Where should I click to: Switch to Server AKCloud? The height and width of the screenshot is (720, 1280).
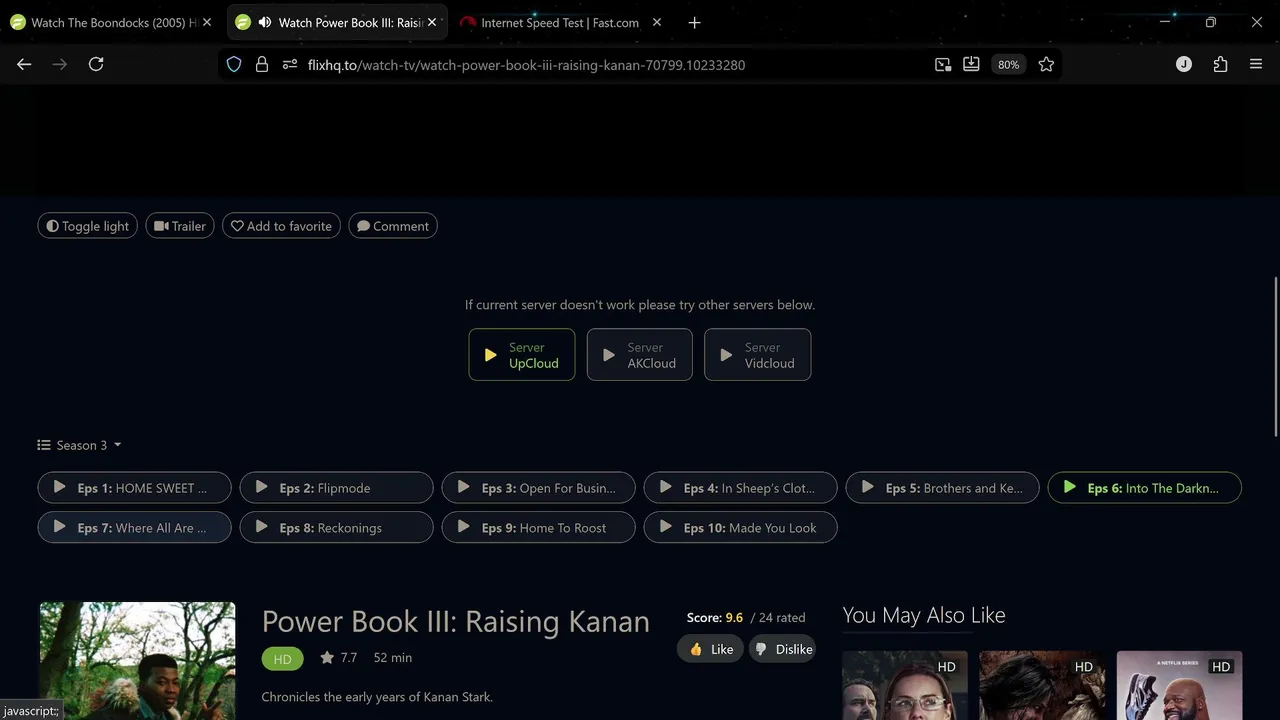(640, 355)
